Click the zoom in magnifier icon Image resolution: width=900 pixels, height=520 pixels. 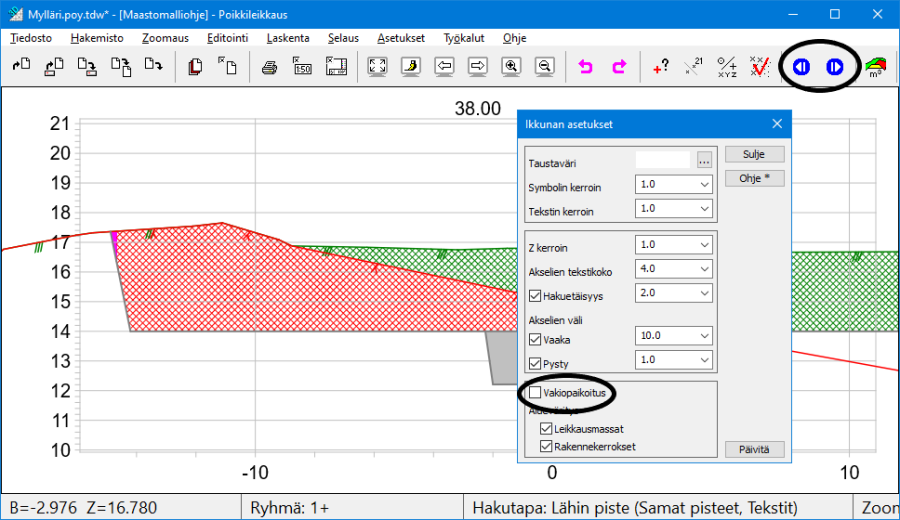coord(511,67)
